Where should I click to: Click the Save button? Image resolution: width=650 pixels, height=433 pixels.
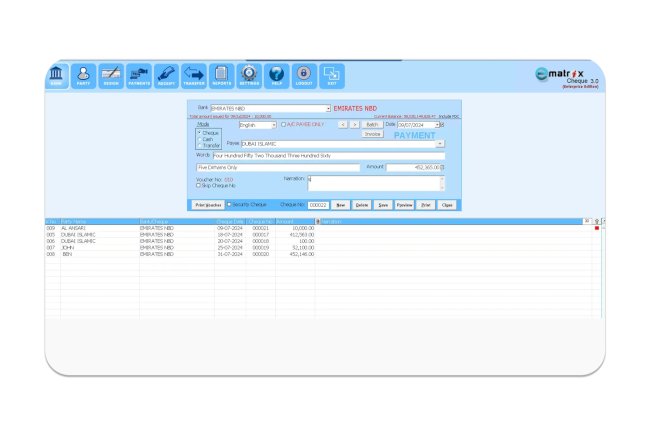(x=382, y=204)
